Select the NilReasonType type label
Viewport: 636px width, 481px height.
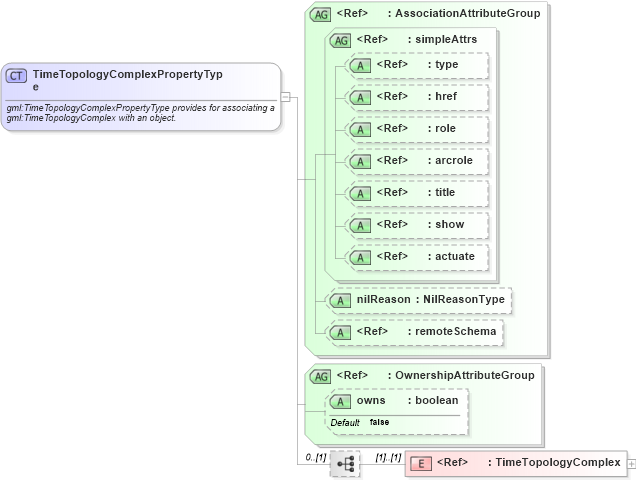pos(464,299)
